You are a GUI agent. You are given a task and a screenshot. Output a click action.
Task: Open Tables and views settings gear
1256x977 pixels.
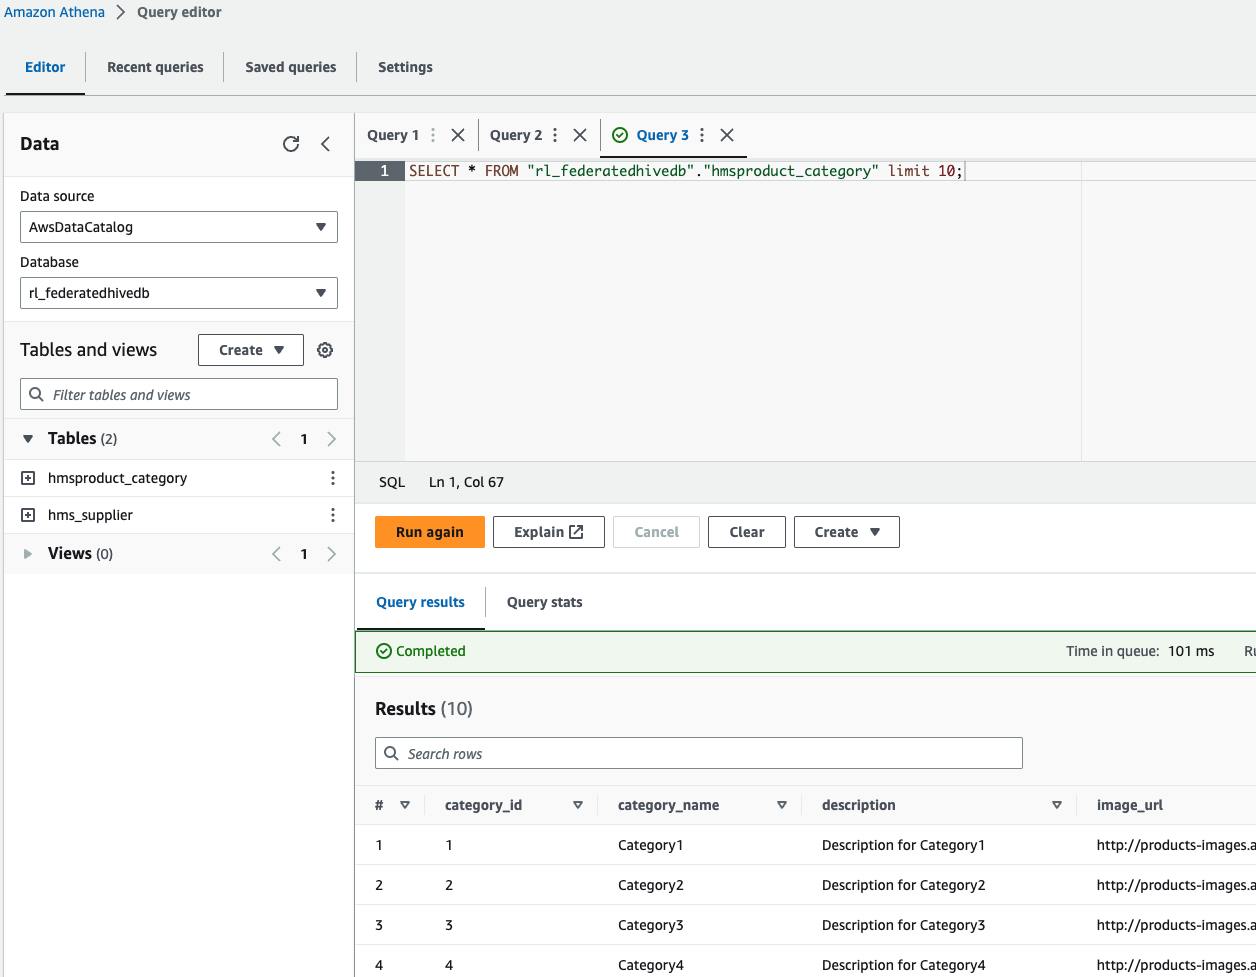325,350
